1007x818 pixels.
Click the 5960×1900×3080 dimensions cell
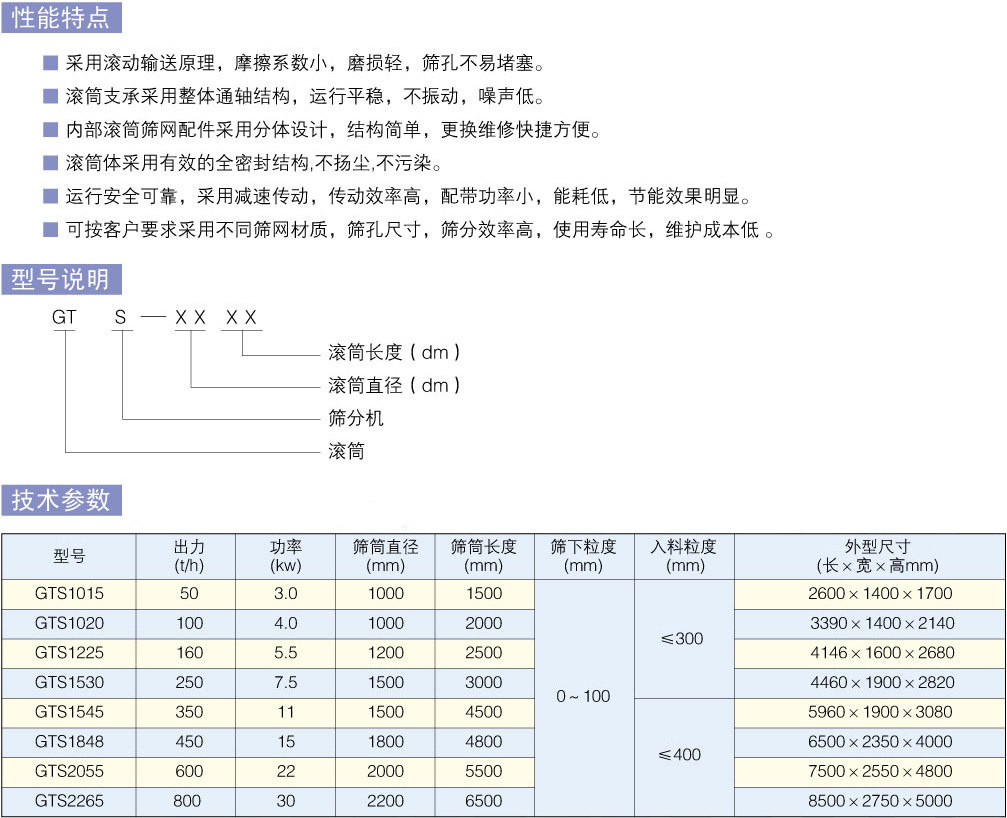click(870, 712)
